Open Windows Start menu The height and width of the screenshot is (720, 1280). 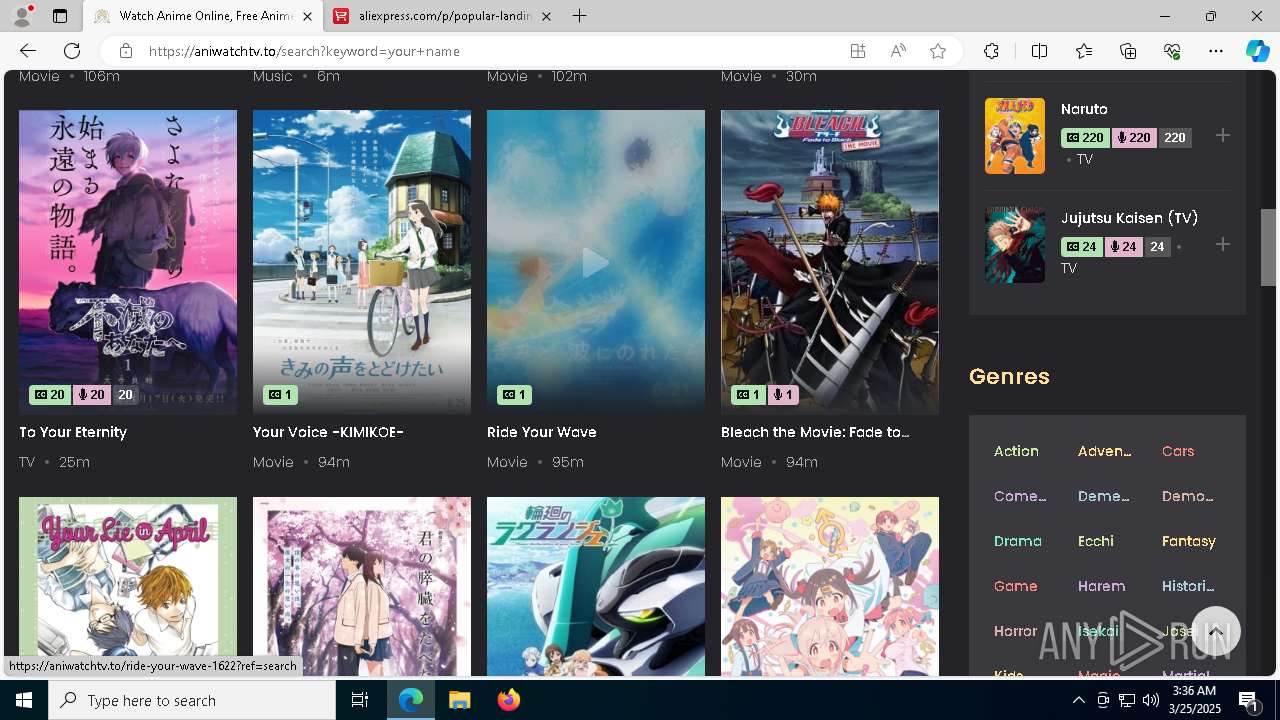[24, 700]
